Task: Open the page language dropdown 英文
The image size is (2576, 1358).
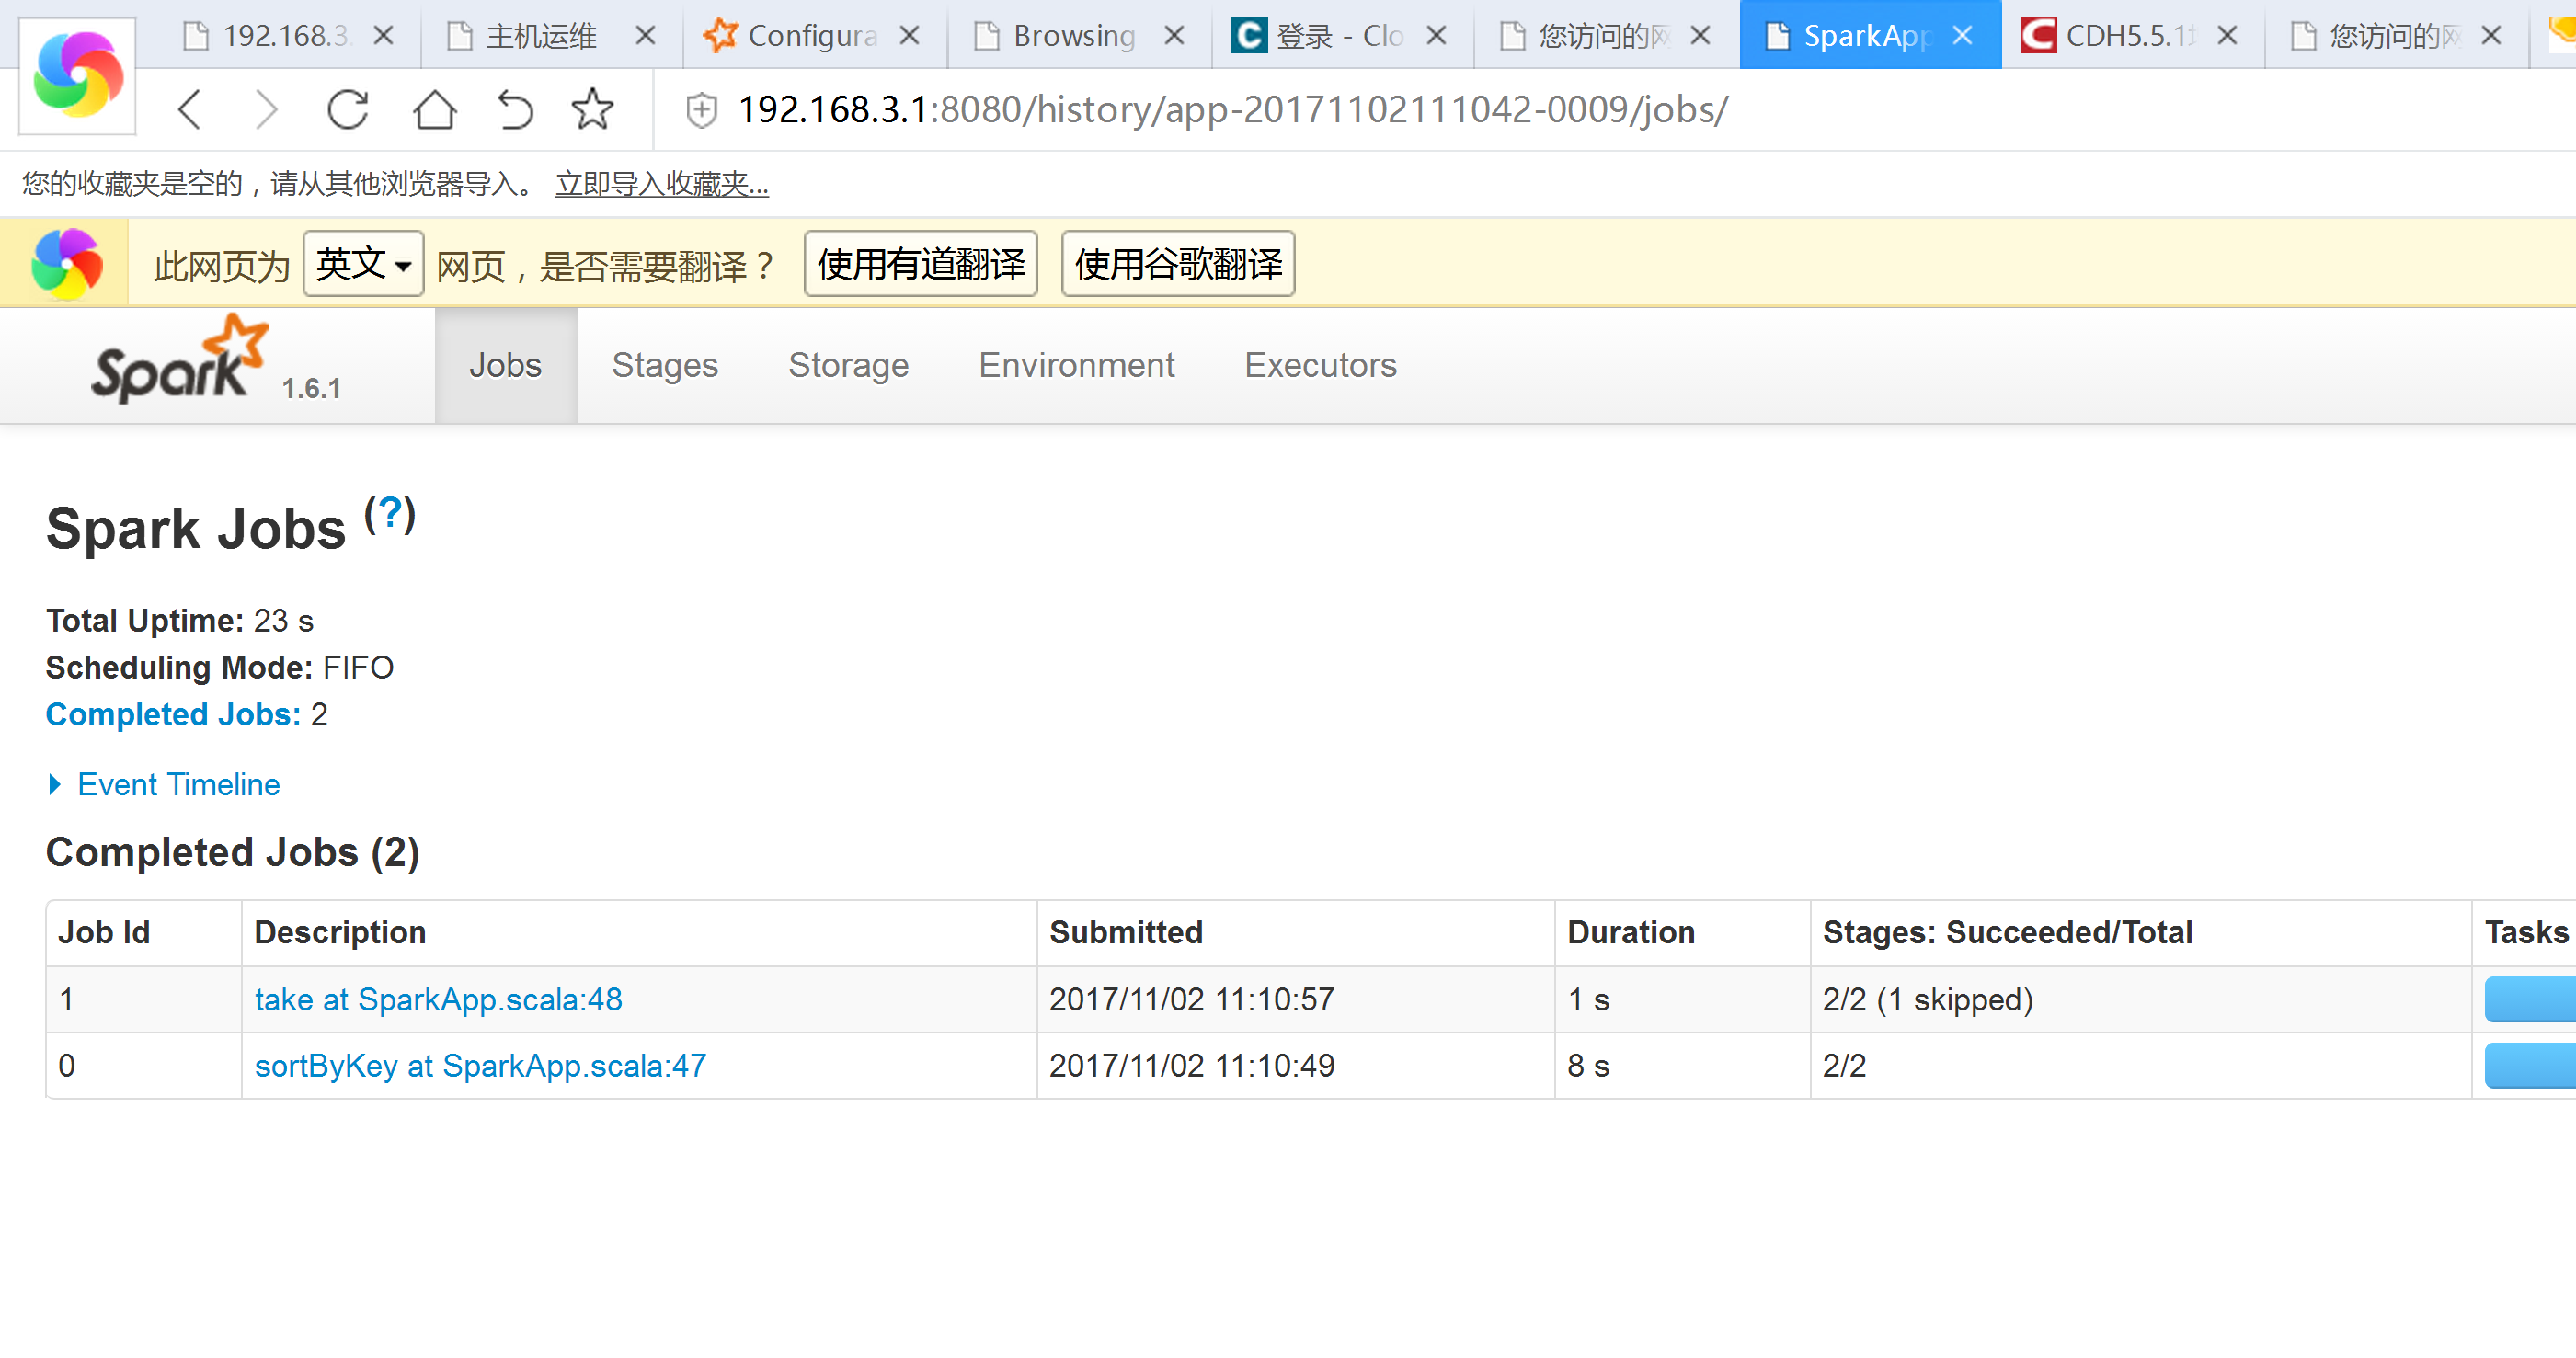Action: 363,264
